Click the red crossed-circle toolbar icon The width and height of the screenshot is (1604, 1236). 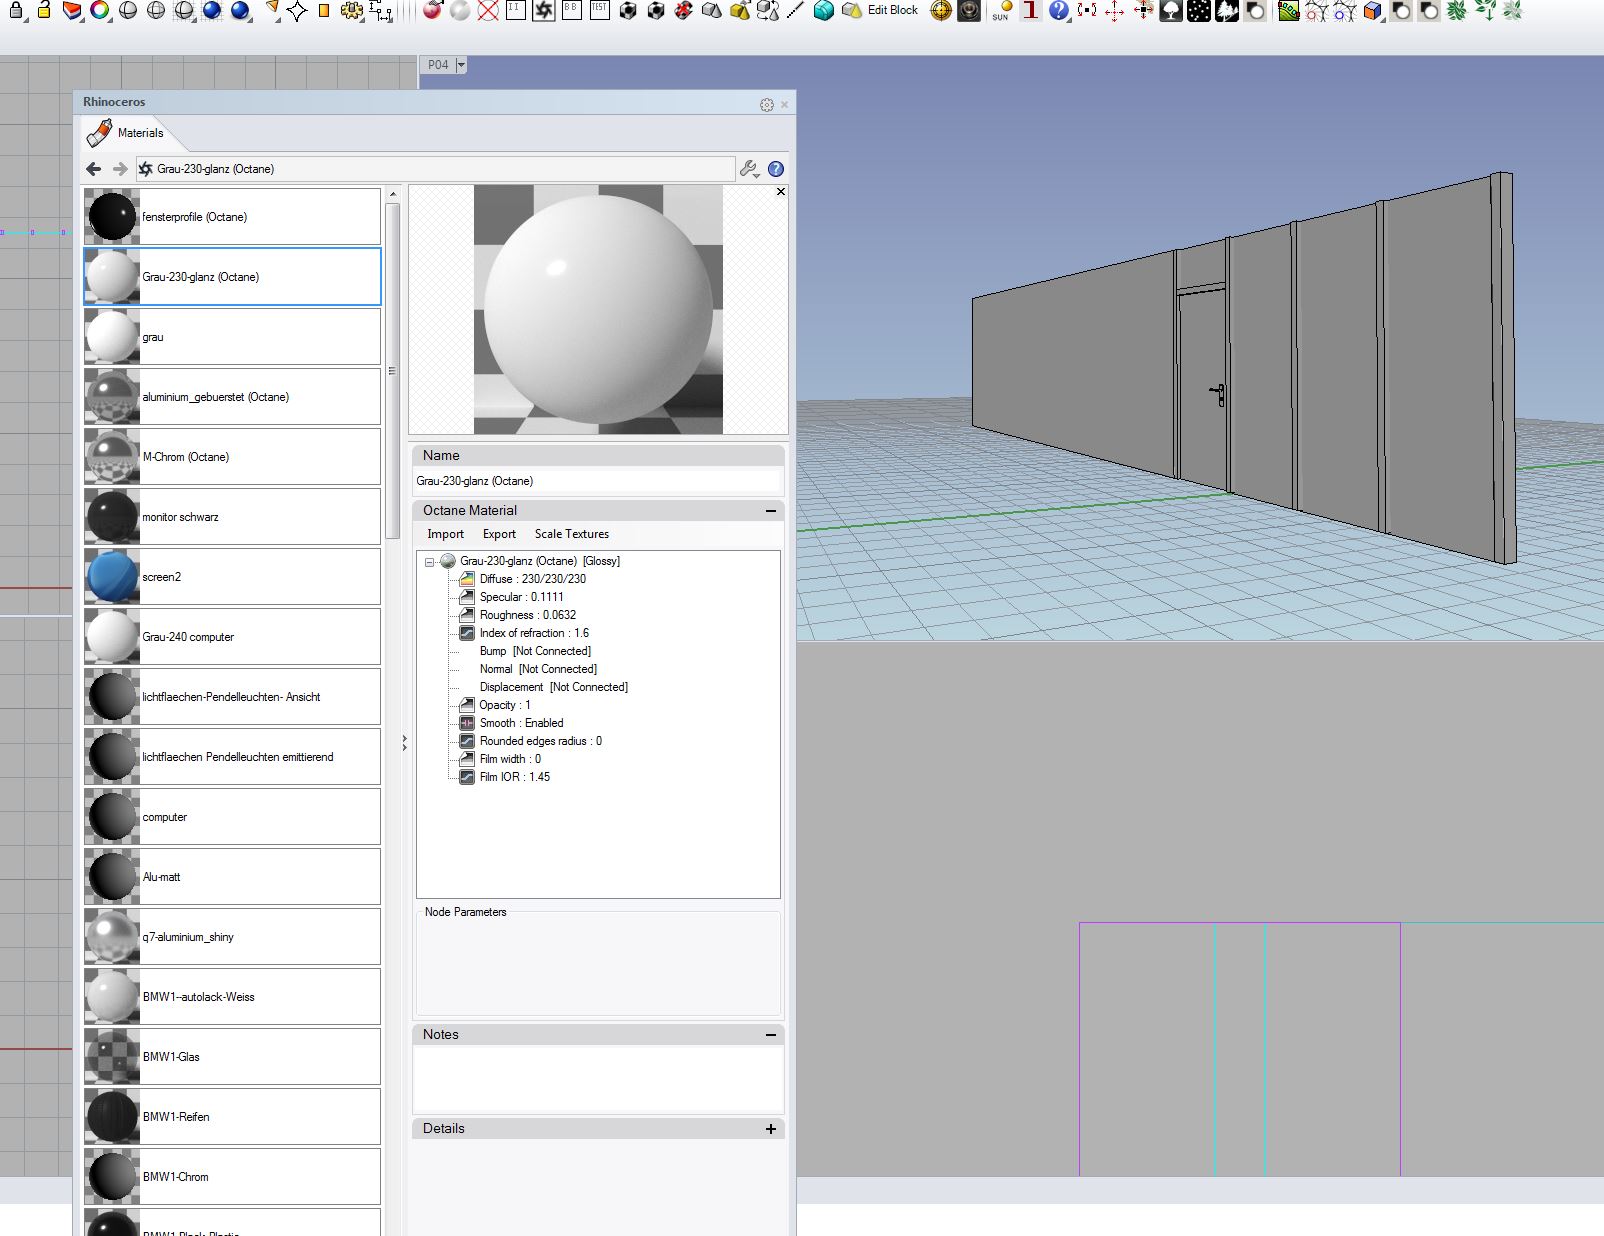(x=488, y=11)
